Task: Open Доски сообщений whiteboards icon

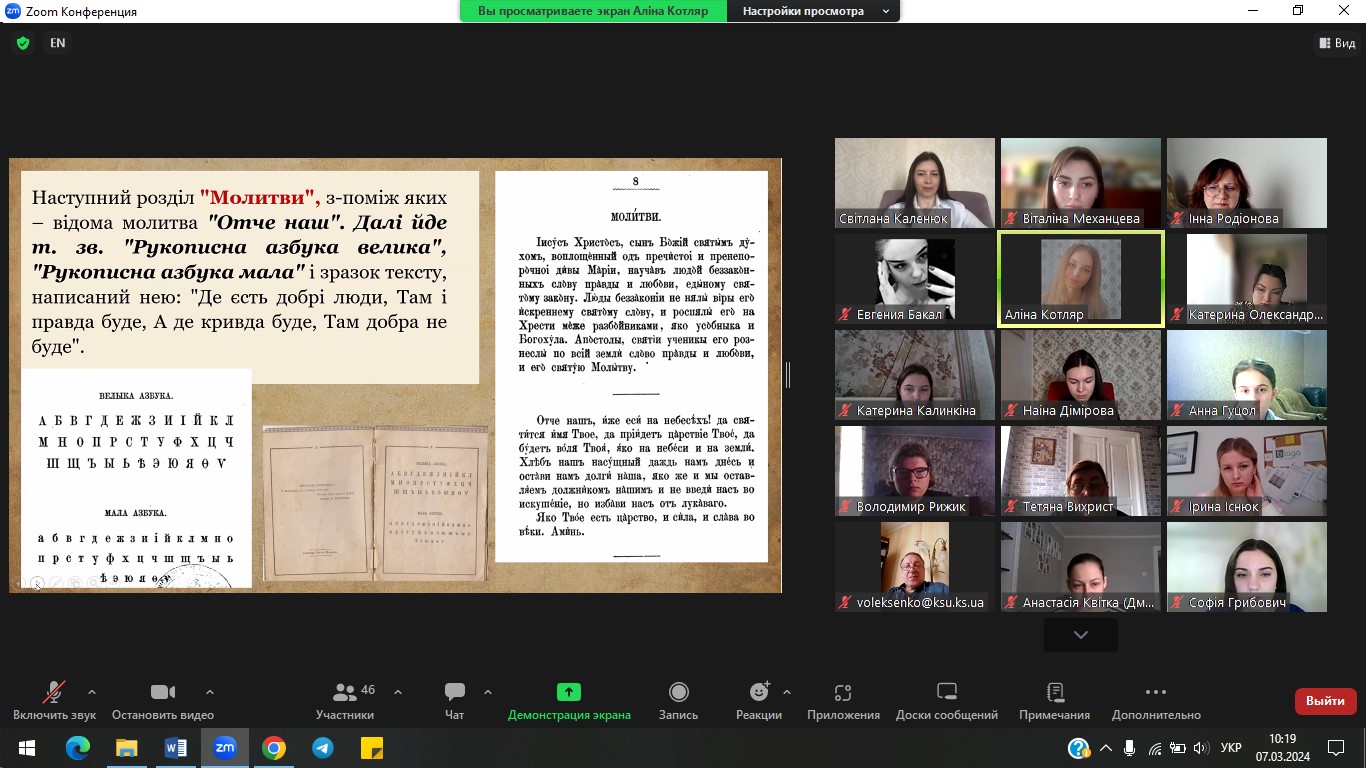Action: (946, 693)
